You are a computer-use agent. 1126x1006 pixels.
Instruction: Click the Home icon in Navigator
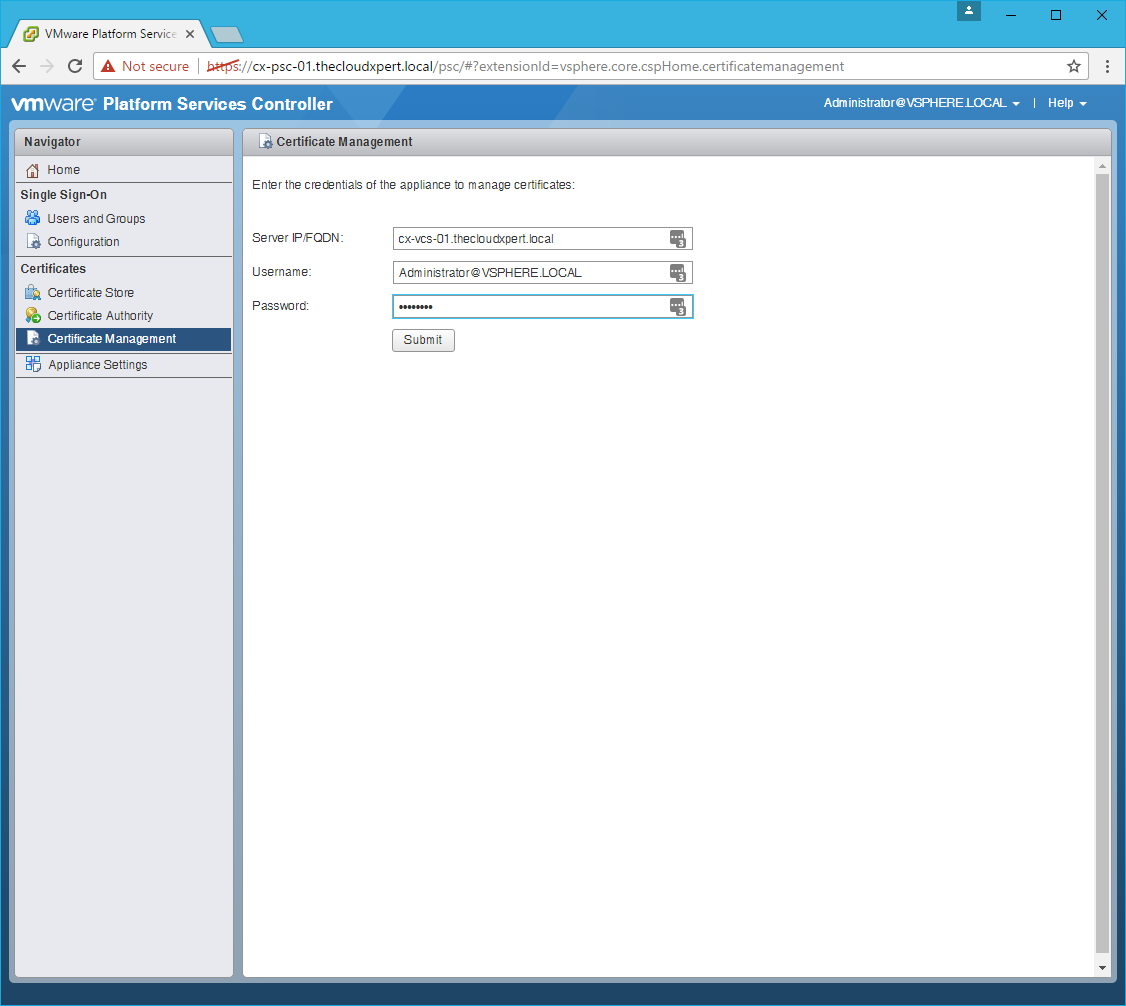33,170
